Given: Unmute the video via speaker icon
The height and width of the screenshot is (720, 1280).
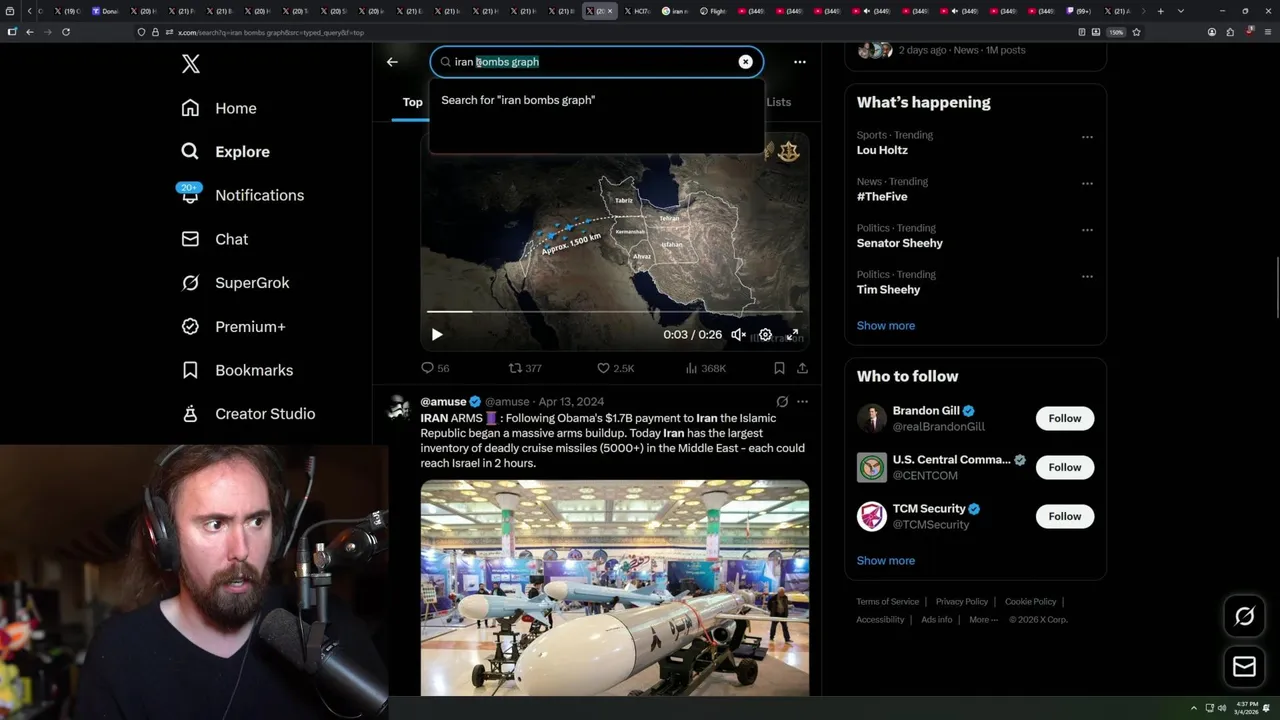Looking at the screenshot, I should click(738, 335).
